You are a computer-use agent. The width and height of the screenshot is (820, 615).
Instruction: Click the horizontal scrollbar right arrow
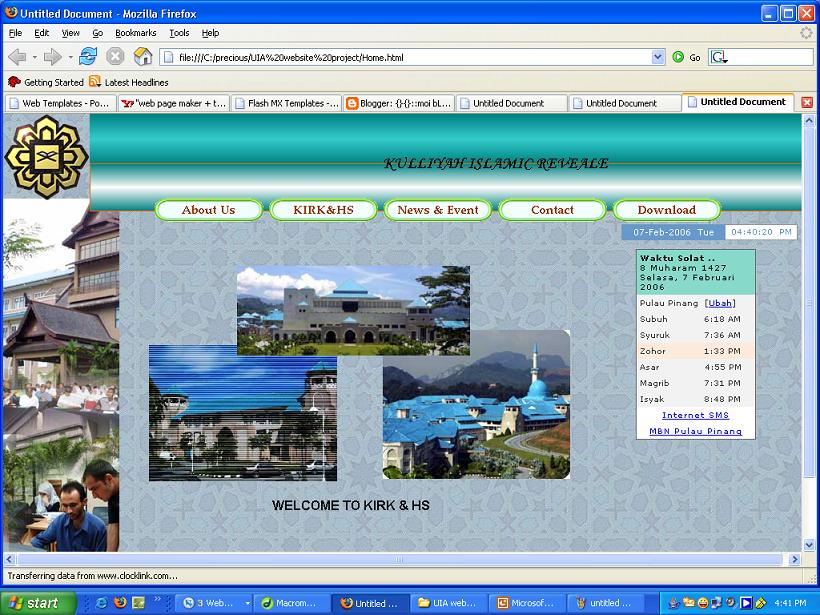click(795, 560)
